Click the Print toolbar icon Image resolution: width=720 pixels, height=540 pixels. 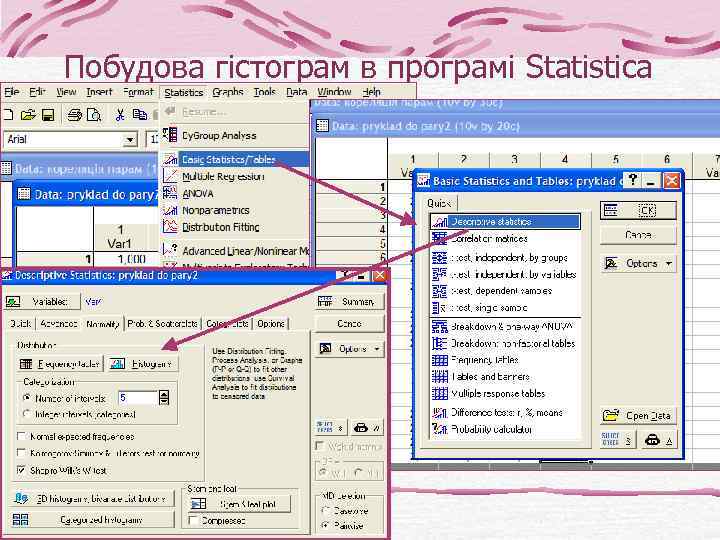[x=74, y=114]
